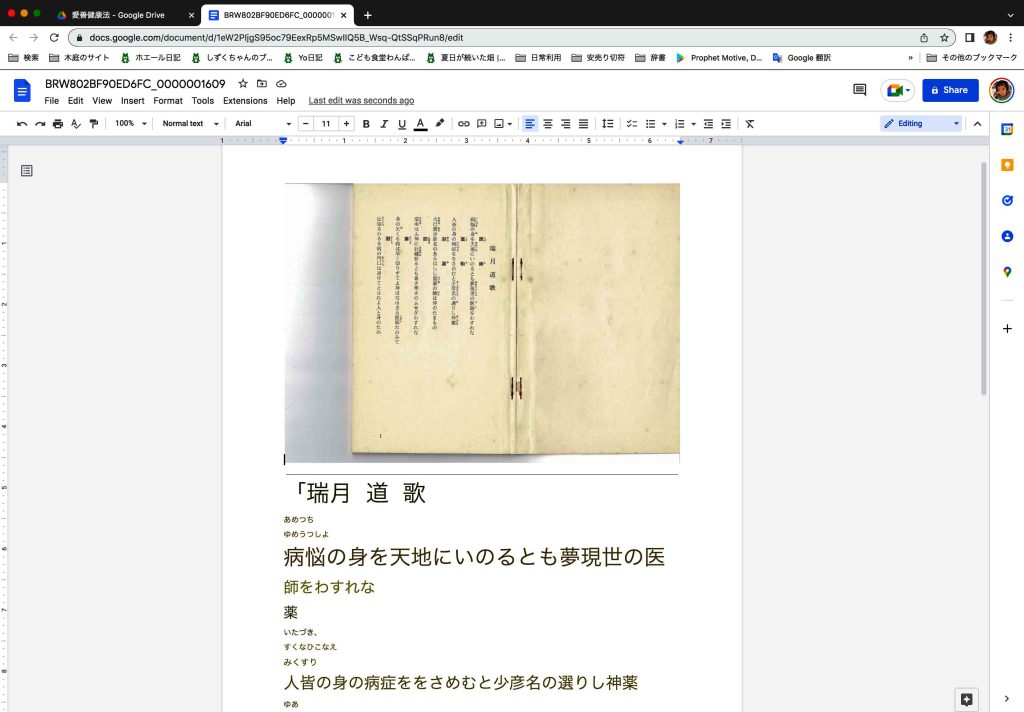This screenshot has height=712, width=1024.
Task: Open the highlight color picker
Action: tap(440, 123)
